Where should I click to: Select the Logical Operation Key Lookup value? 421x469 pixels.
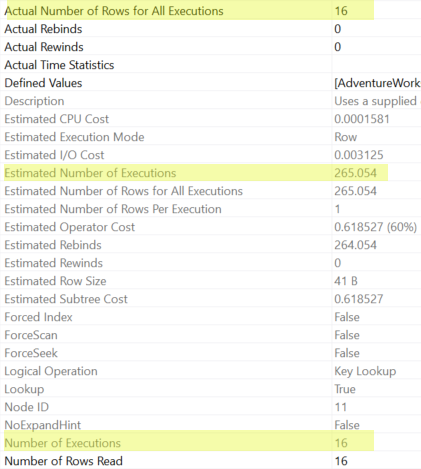point(365,371)
